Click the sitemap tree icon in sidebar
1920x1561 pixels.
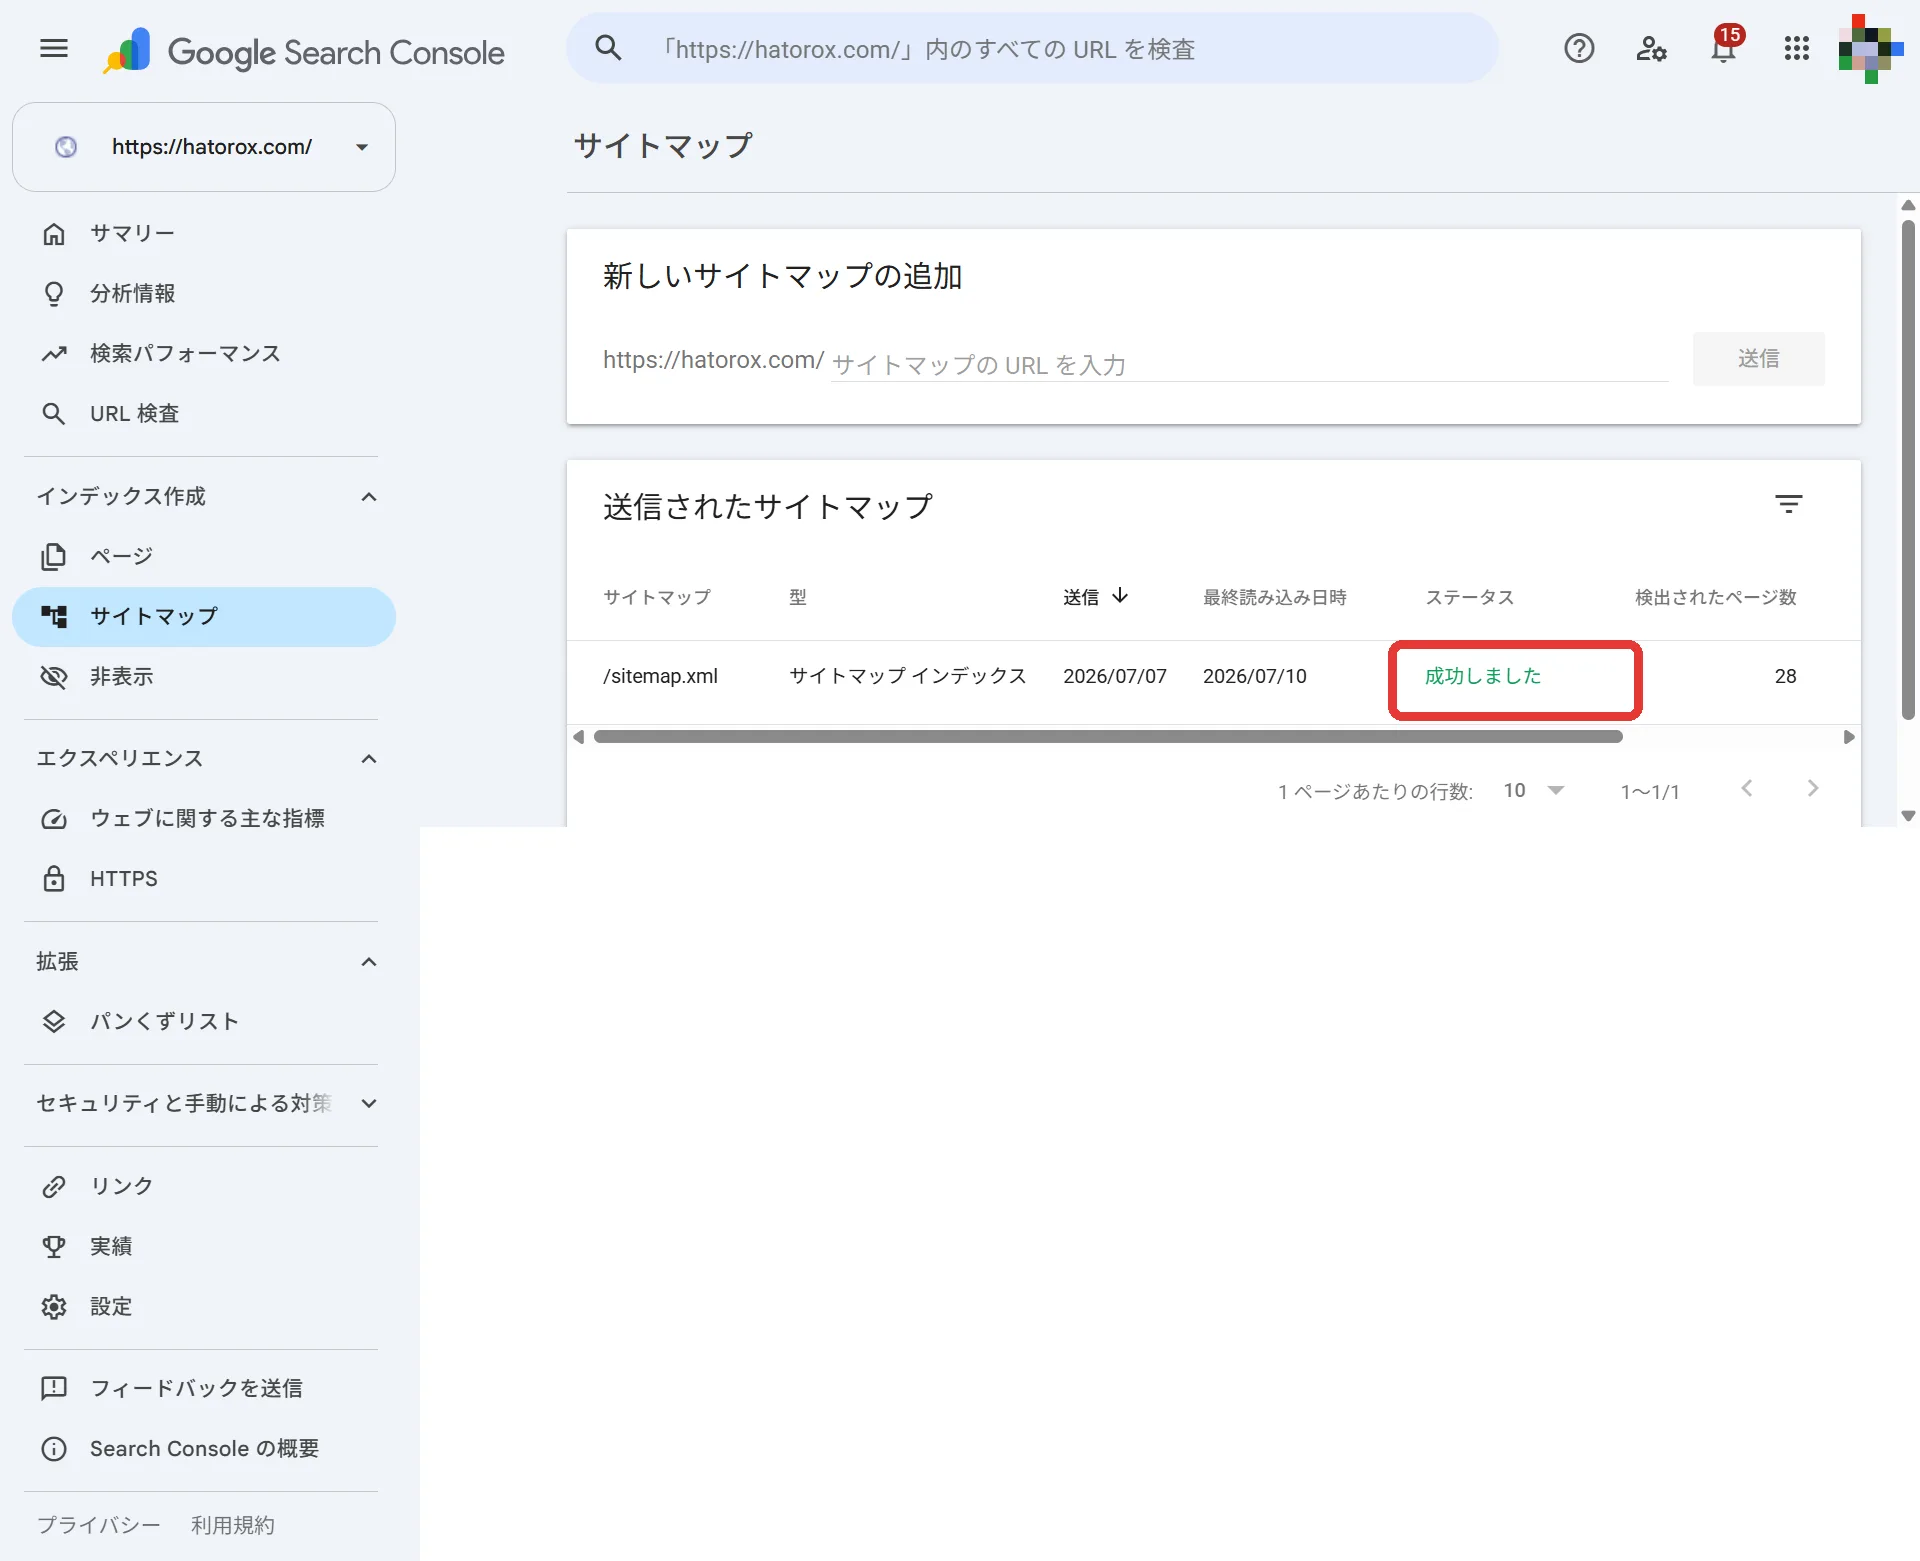coord(54,616)
